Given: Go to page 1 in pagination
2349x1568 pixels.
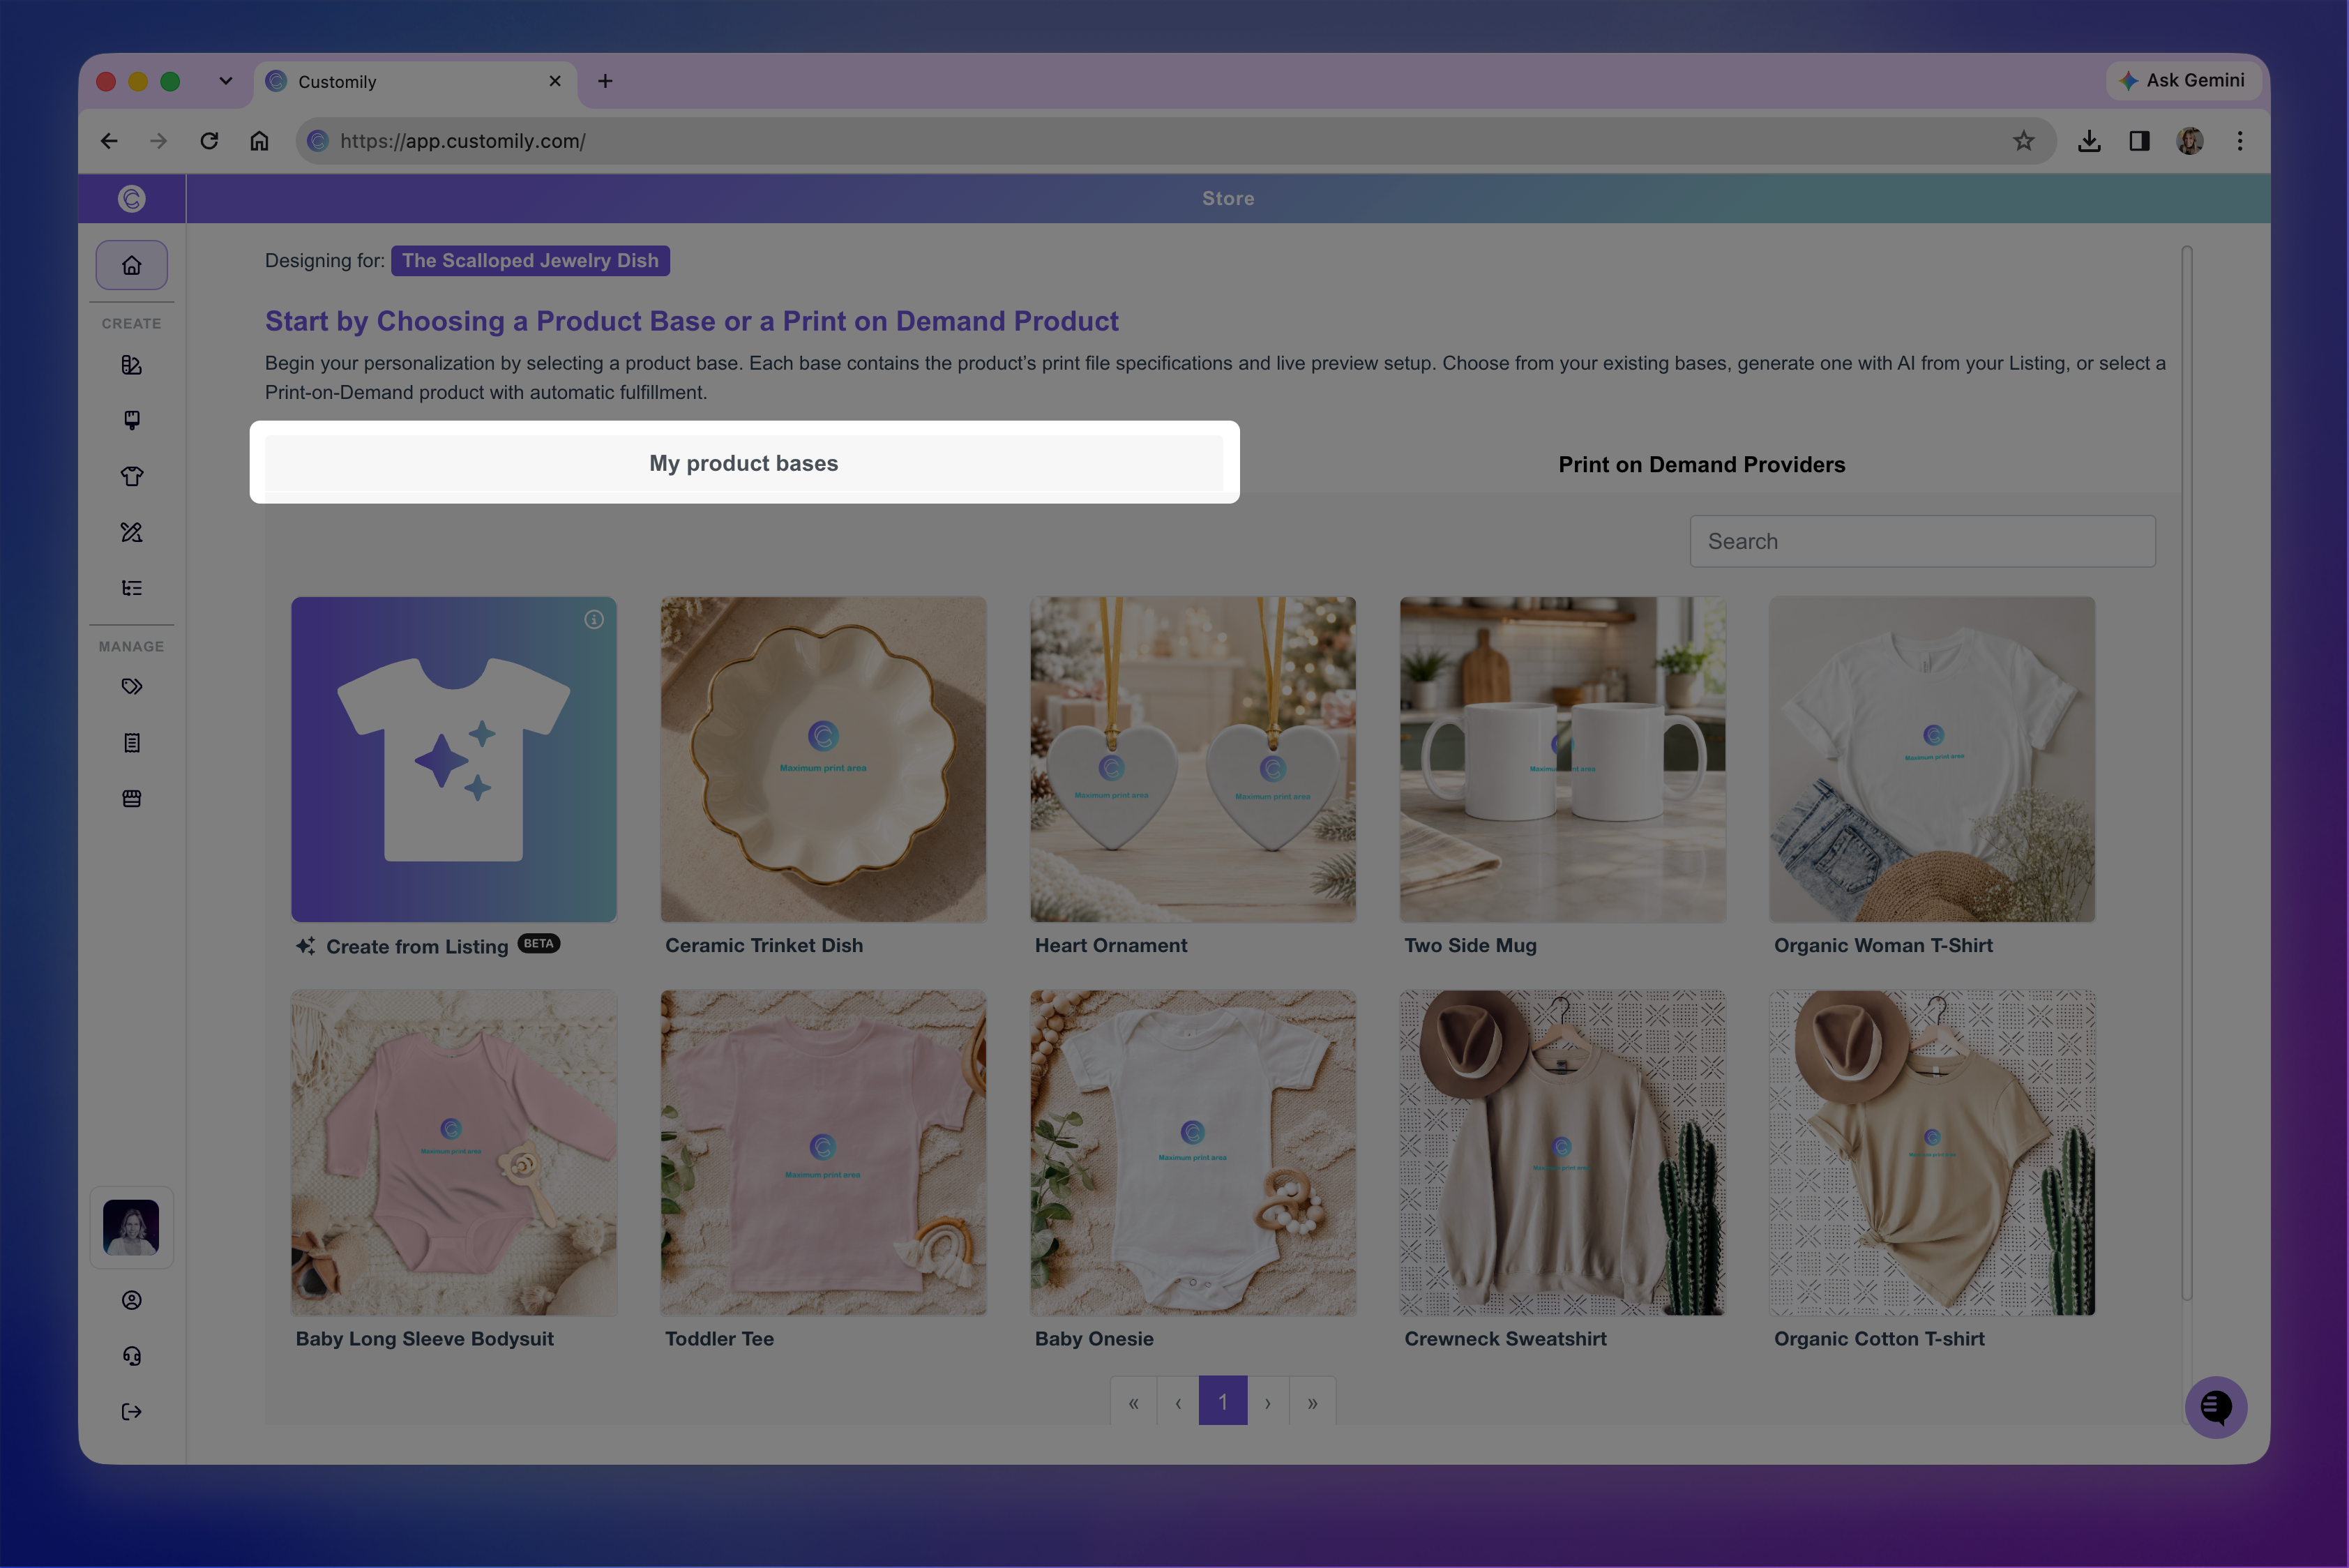Looking at the screenshot, I should pyautogui.click(x=1222, y=1401).
